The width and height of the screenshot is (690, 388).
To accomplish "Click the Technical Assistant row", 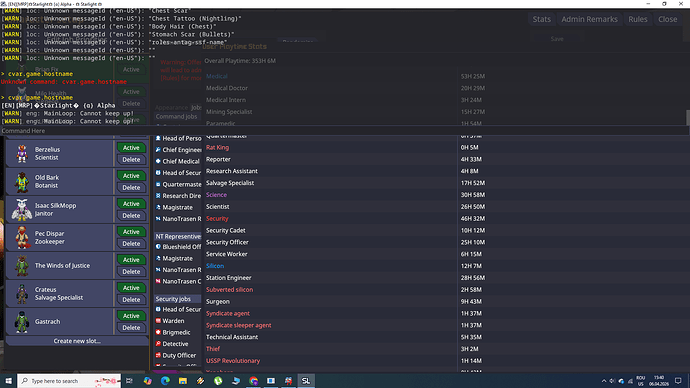I will click(446, 337).
